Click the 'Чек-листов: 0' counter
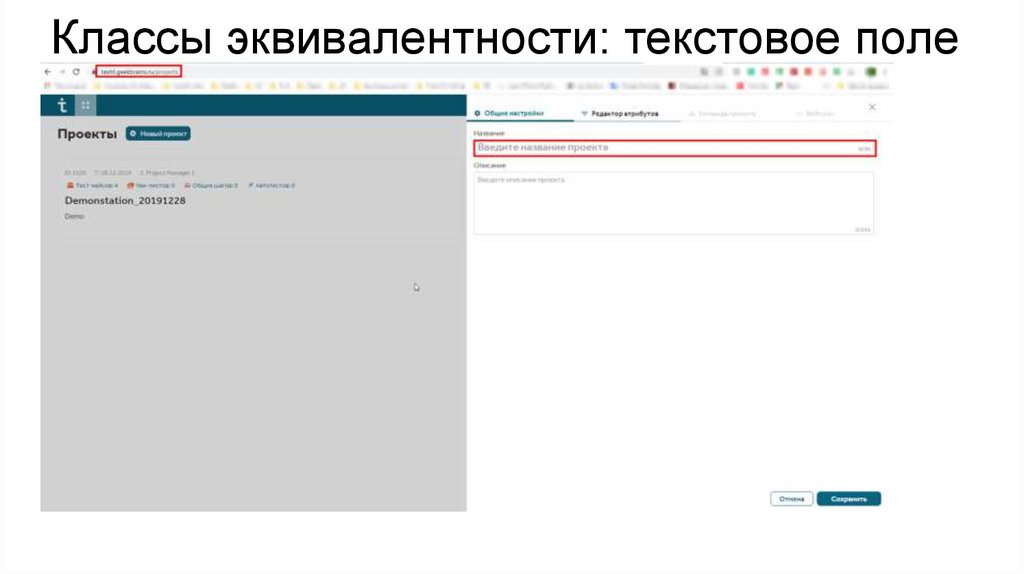The width and height of the screenshot is (1024, 574). tap(151, 185)
